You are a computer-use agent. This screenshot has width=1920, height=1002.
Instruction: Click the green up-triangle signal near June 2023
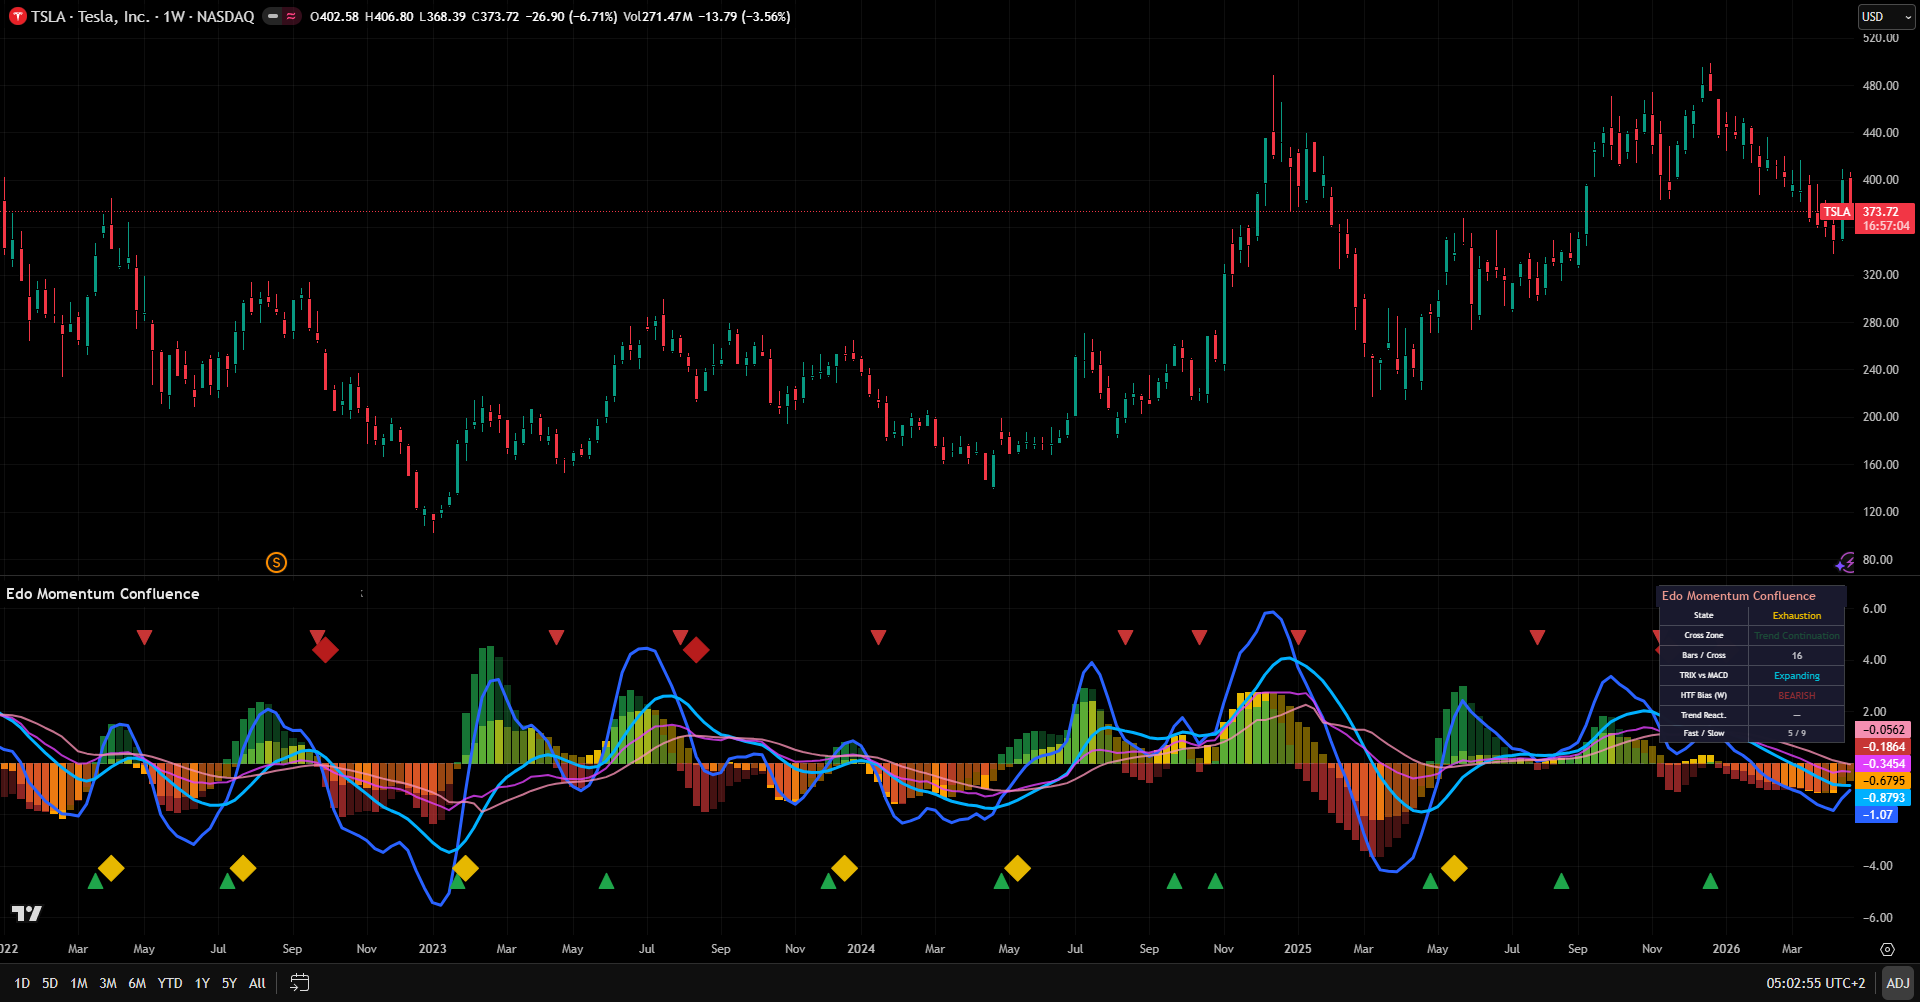[606, 881]
